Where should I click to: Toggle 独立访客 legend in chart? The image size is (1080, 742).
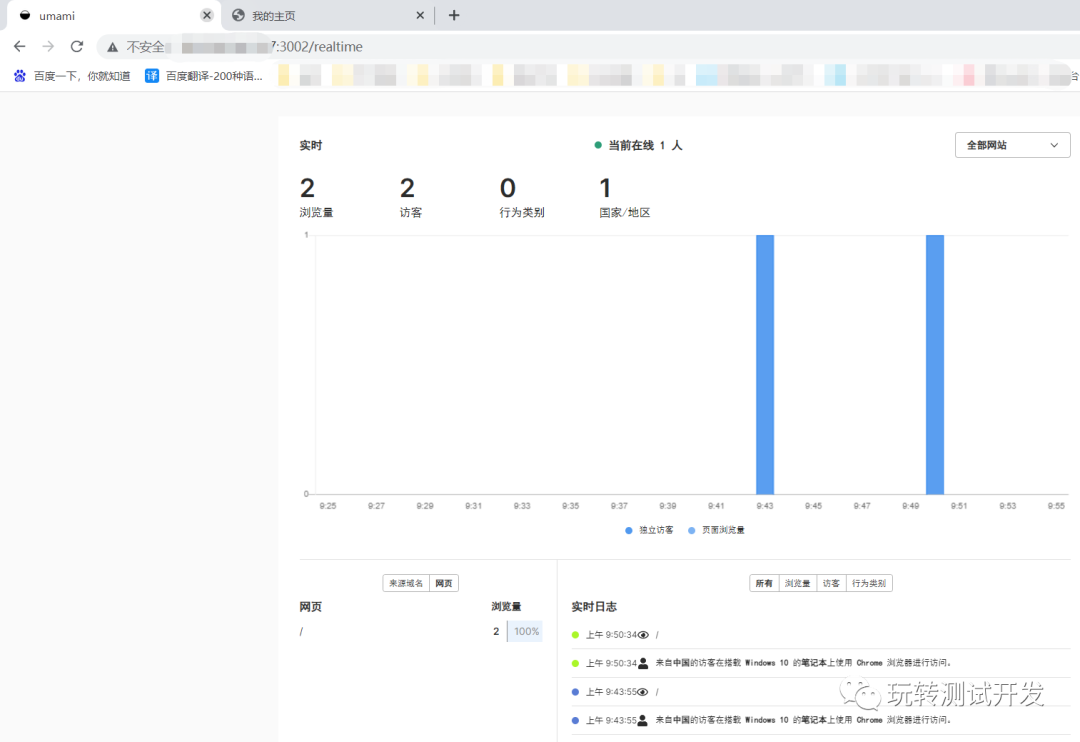tap(650, 530)
